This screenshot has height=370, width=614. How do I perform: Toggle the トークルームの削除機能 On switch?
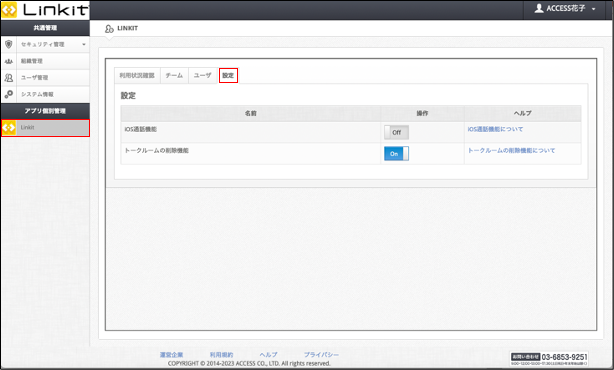396,153
